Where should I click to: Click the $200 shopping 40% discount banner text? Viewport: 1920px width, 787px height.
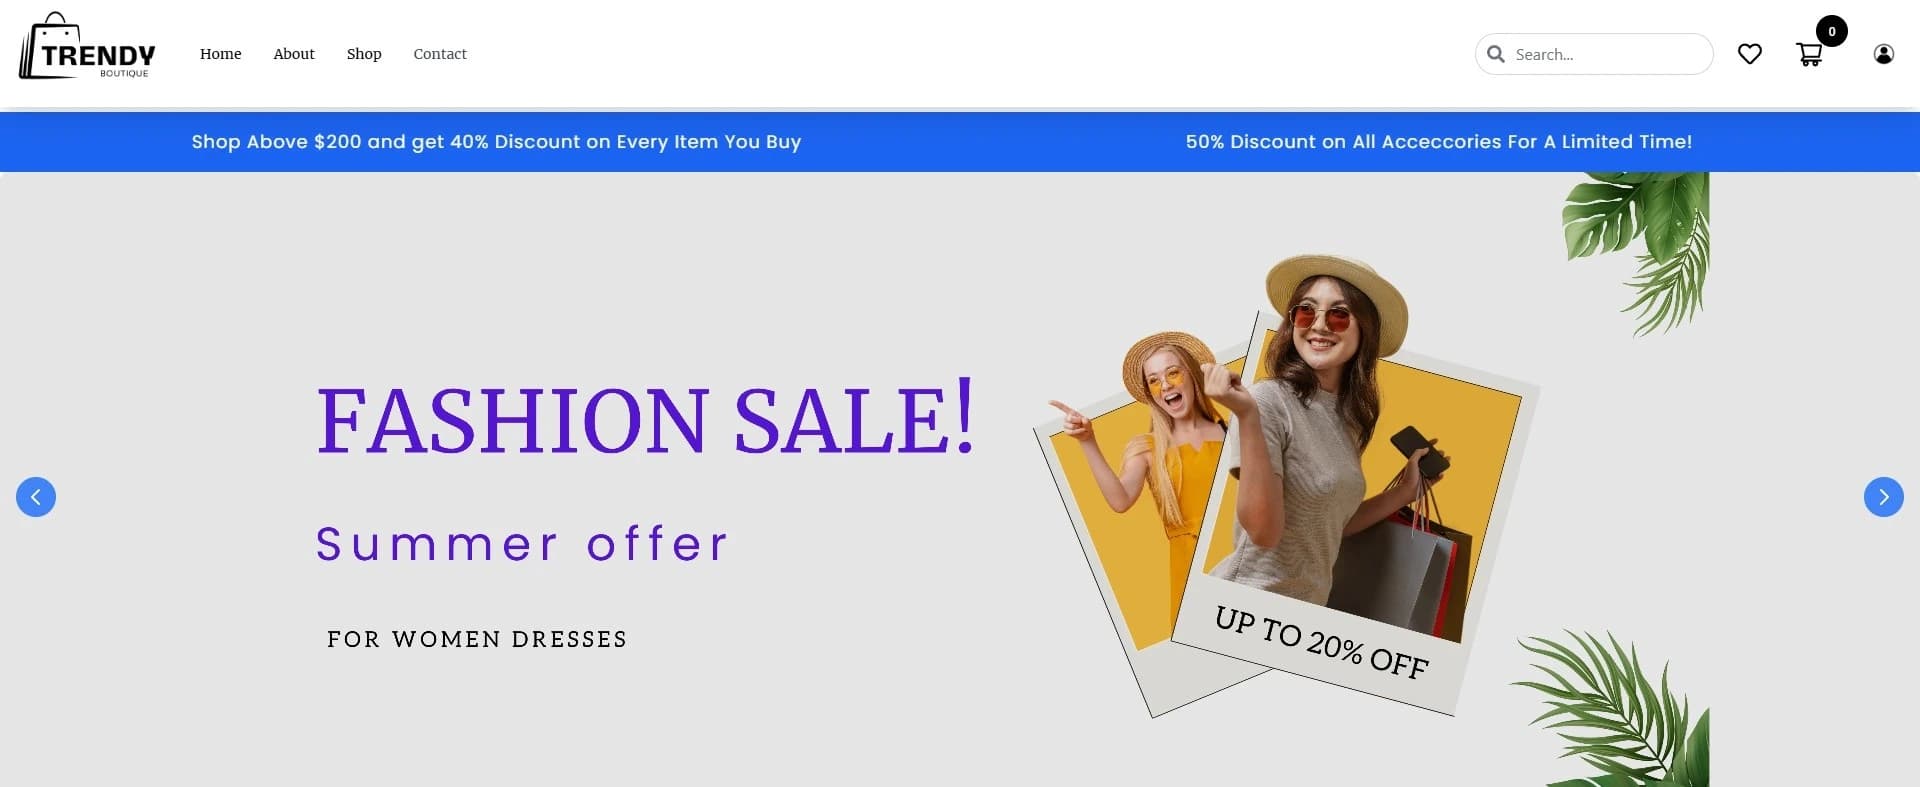[496, 142]
